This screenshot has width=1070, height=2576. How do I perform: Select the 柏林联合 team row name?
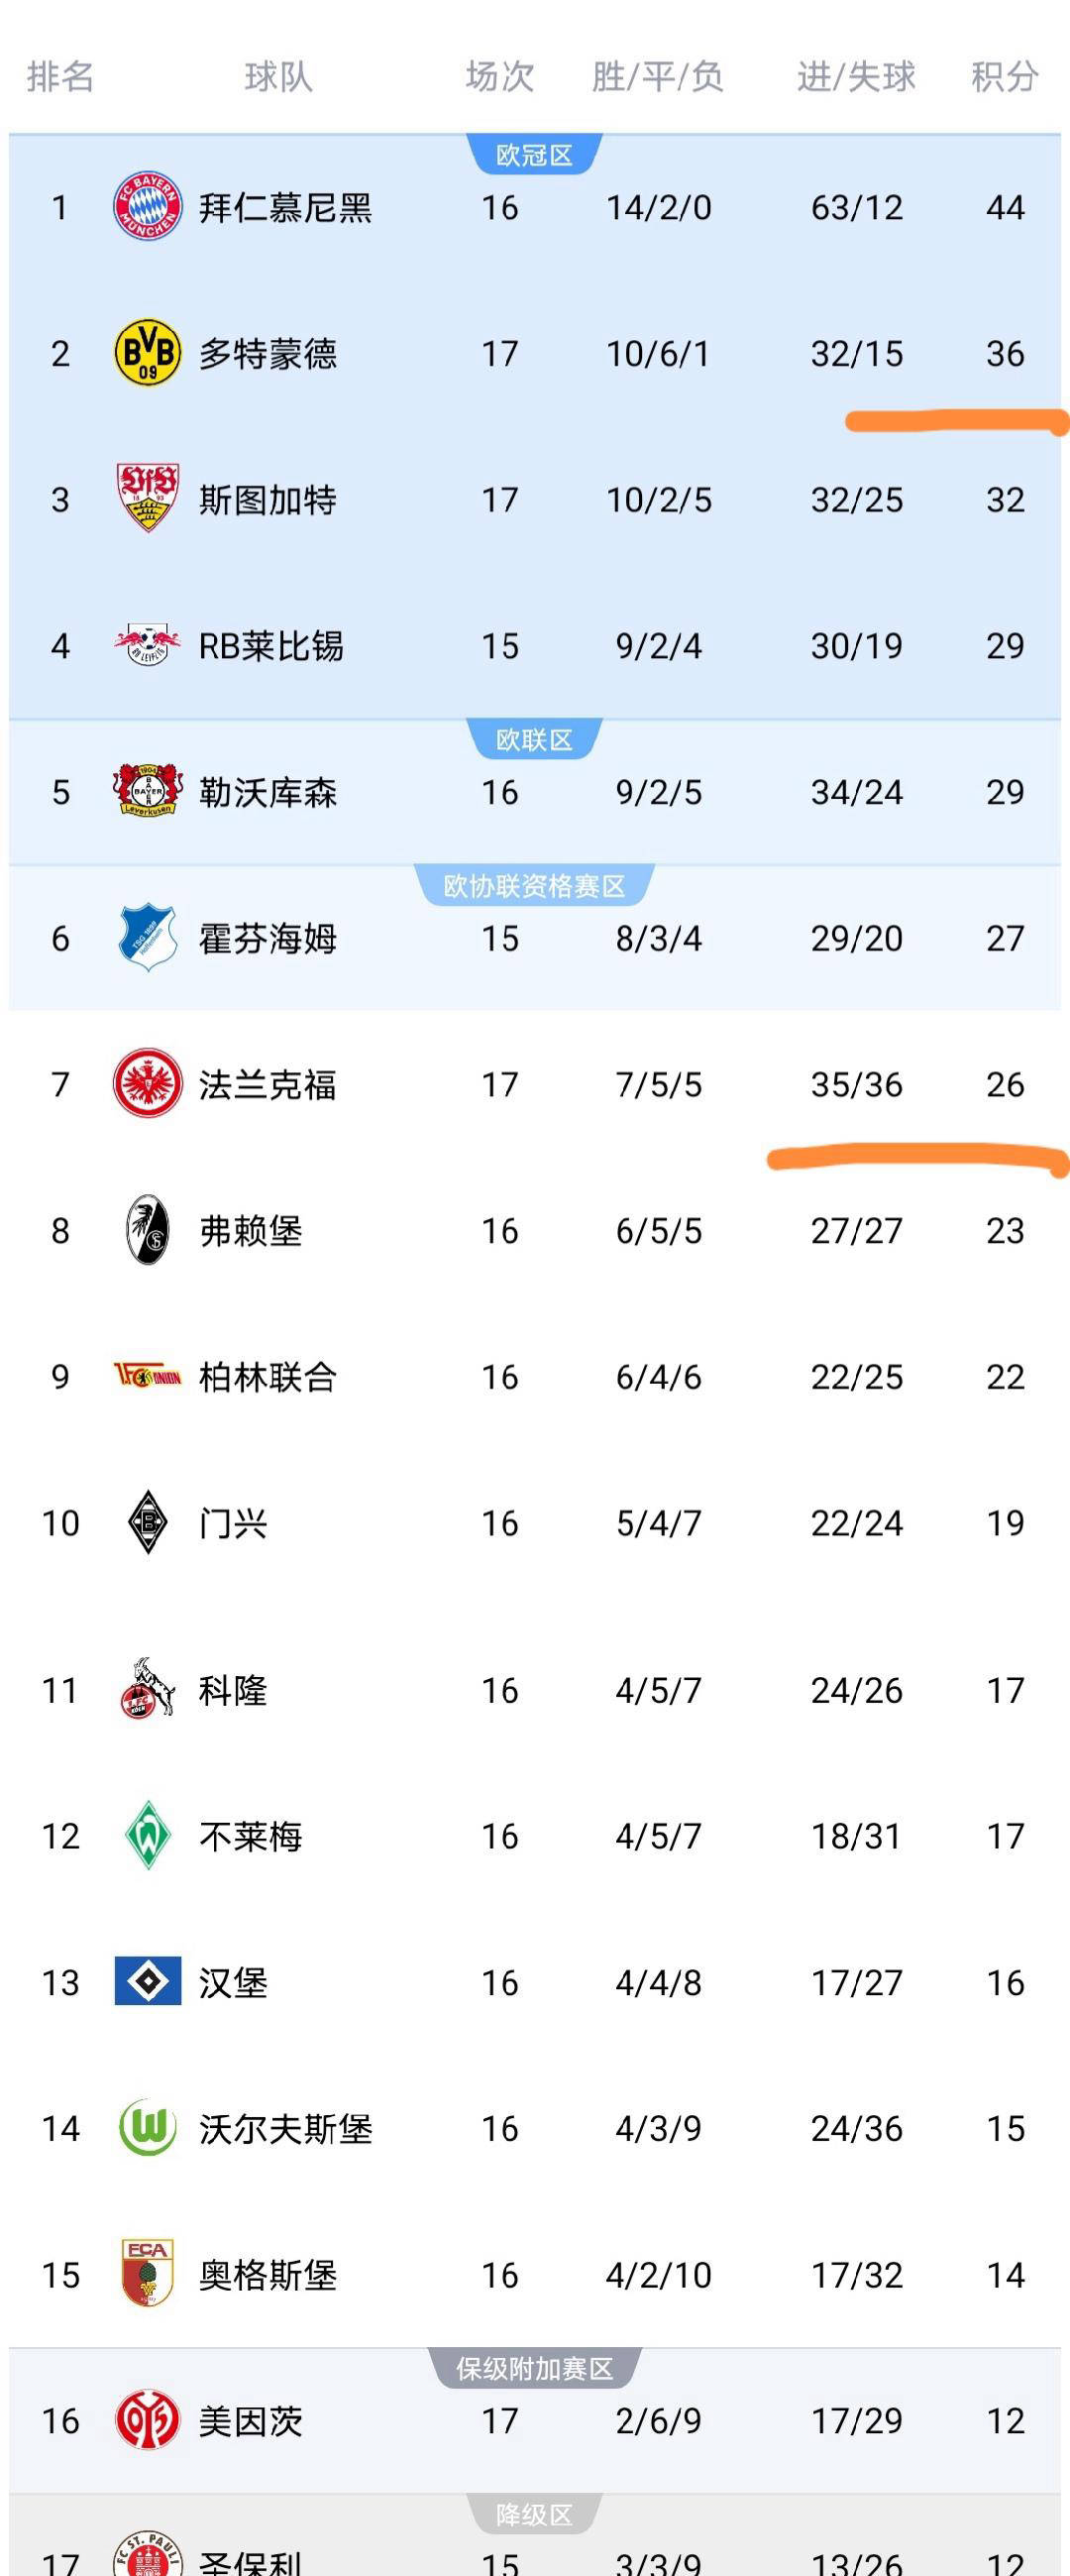coord(267,1377)
